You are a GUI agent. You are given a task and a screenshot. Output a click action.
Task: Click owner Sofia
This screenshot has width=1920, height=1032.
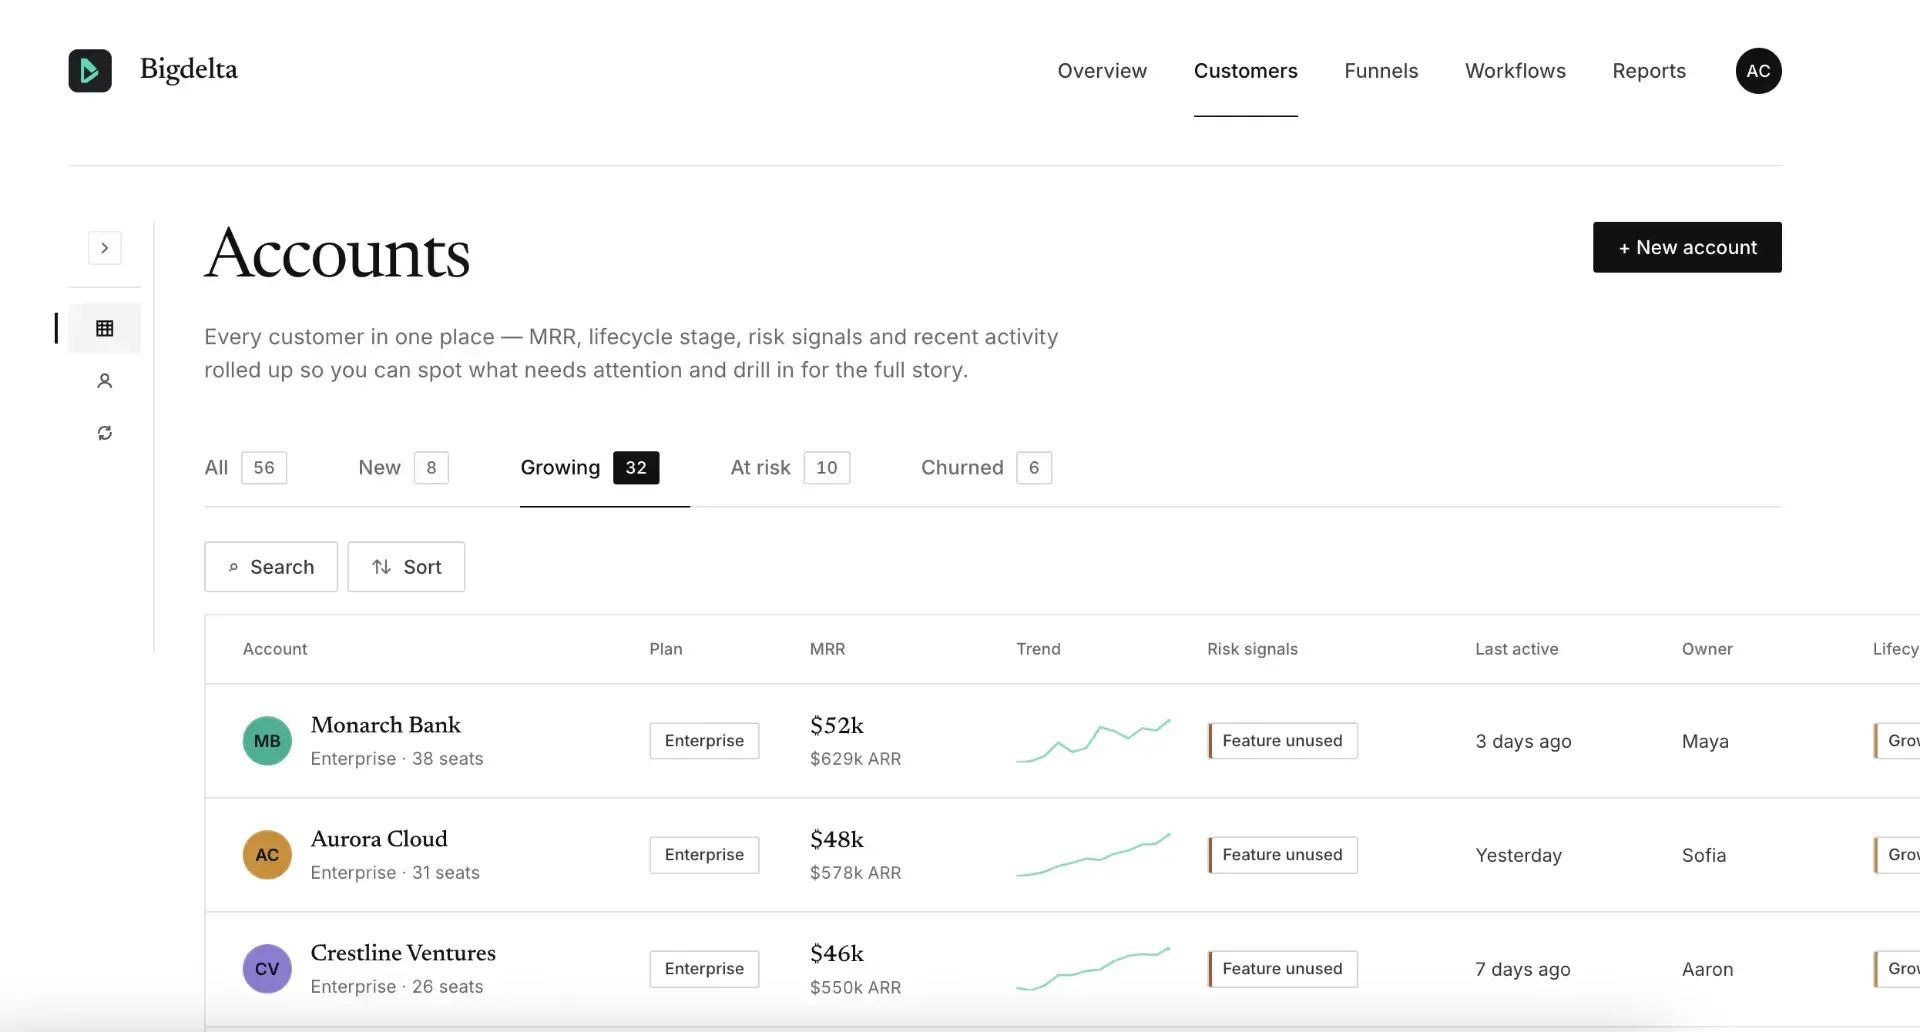[x=1704, y=855]
